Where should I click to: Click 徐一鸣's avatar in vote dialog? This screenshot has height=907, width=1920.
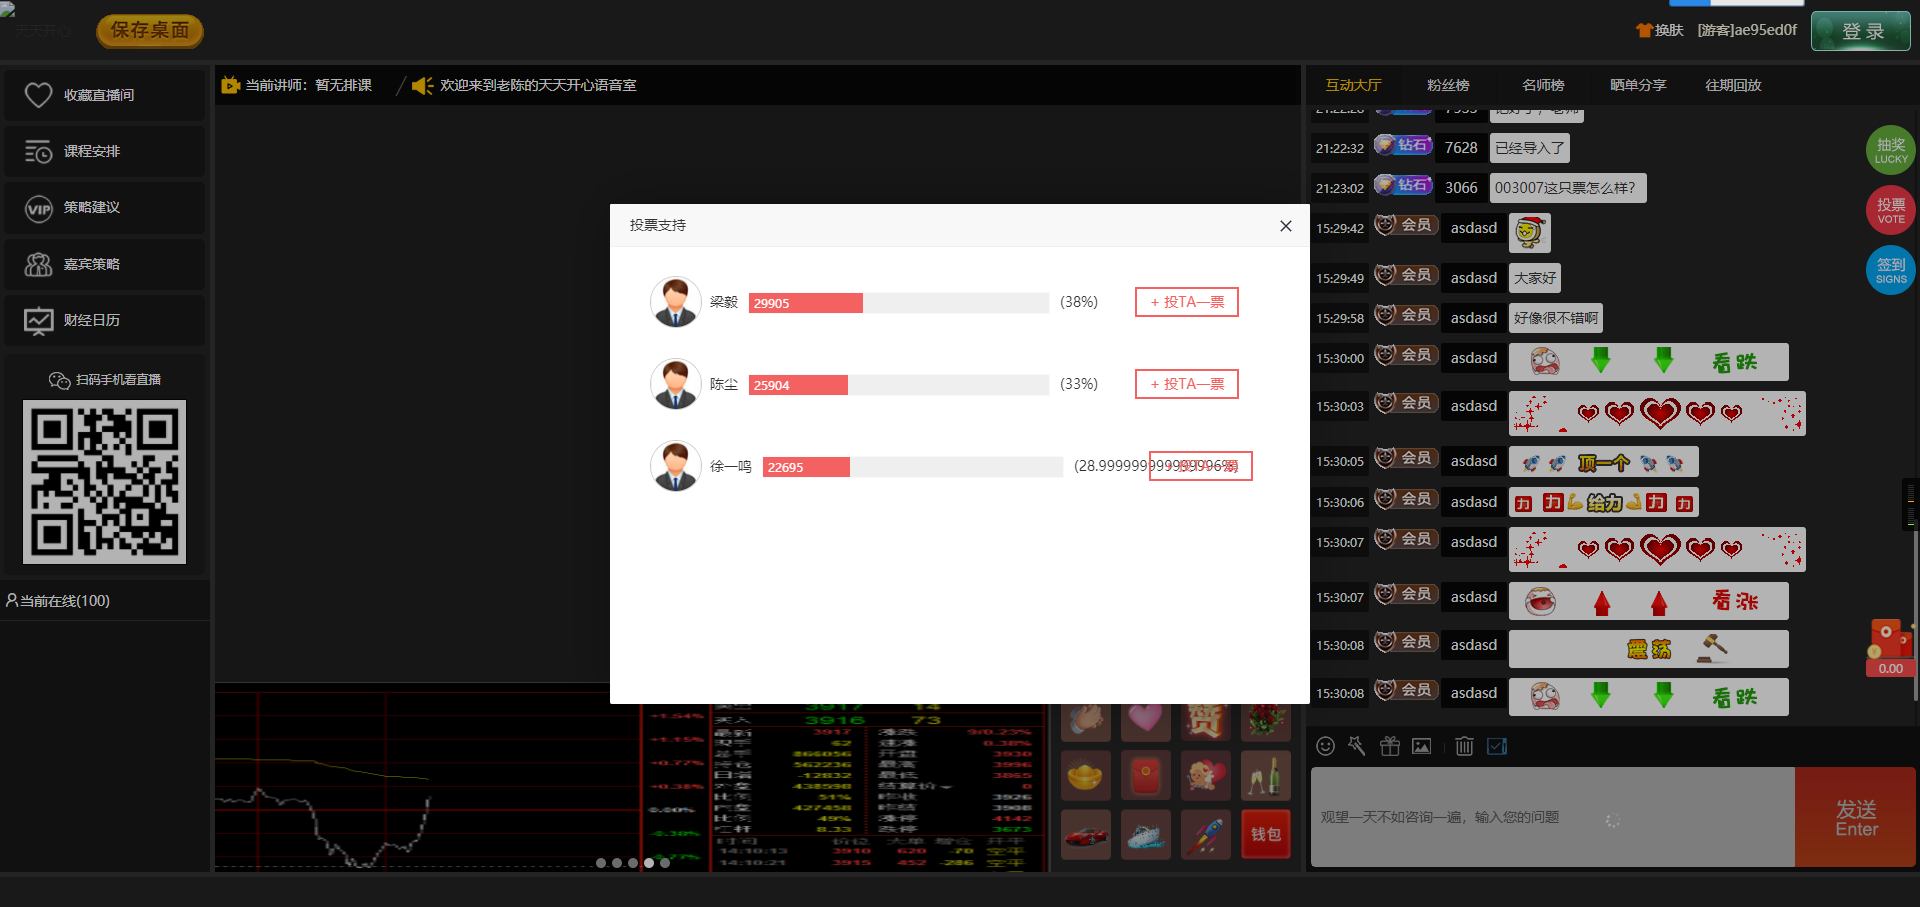tap(676, 466)
